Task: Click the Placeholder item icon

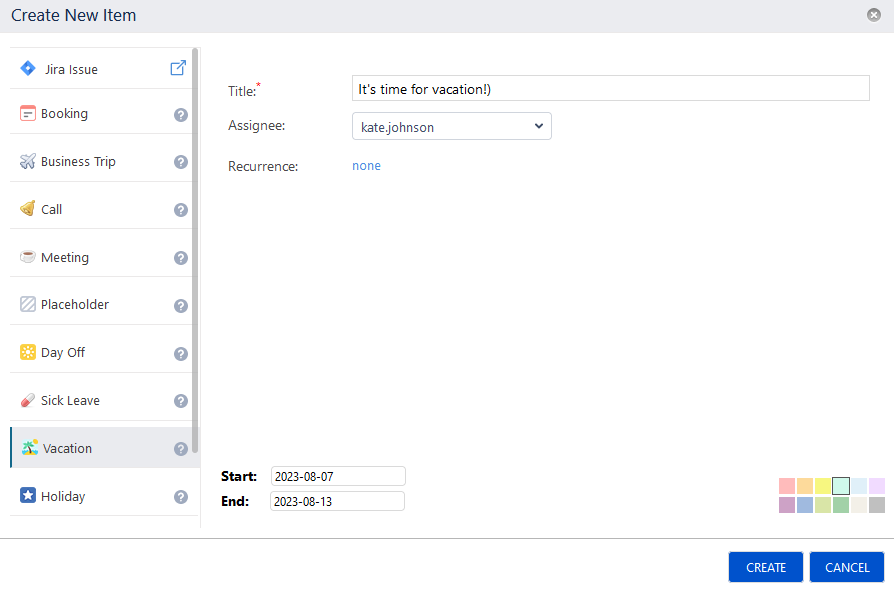Action: click(x=27, y=303)
